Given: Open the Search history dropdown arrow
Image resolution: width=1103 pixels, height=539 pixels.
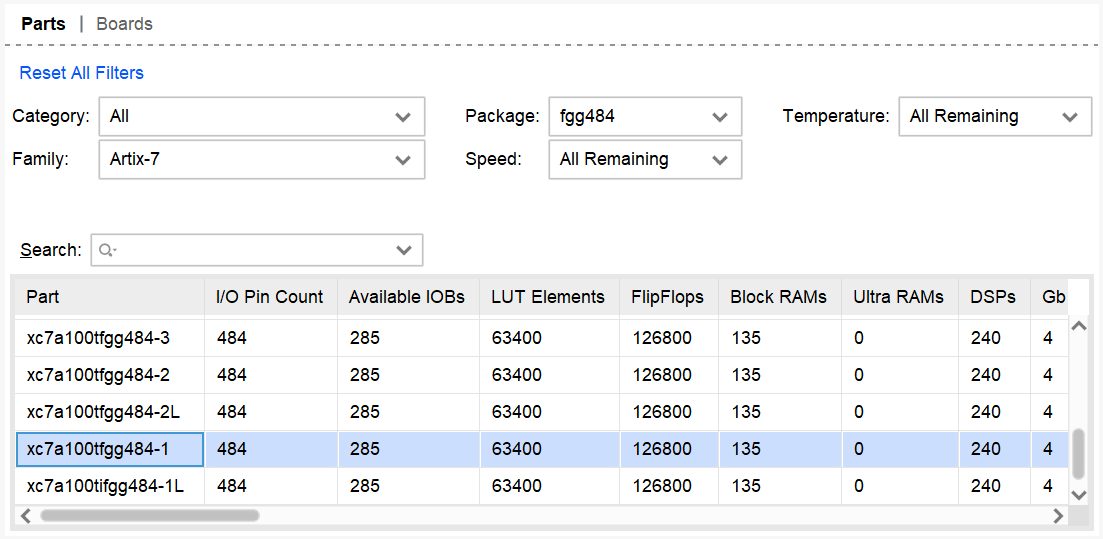Looking at the screenshot, I should click(x=403, y=250).
